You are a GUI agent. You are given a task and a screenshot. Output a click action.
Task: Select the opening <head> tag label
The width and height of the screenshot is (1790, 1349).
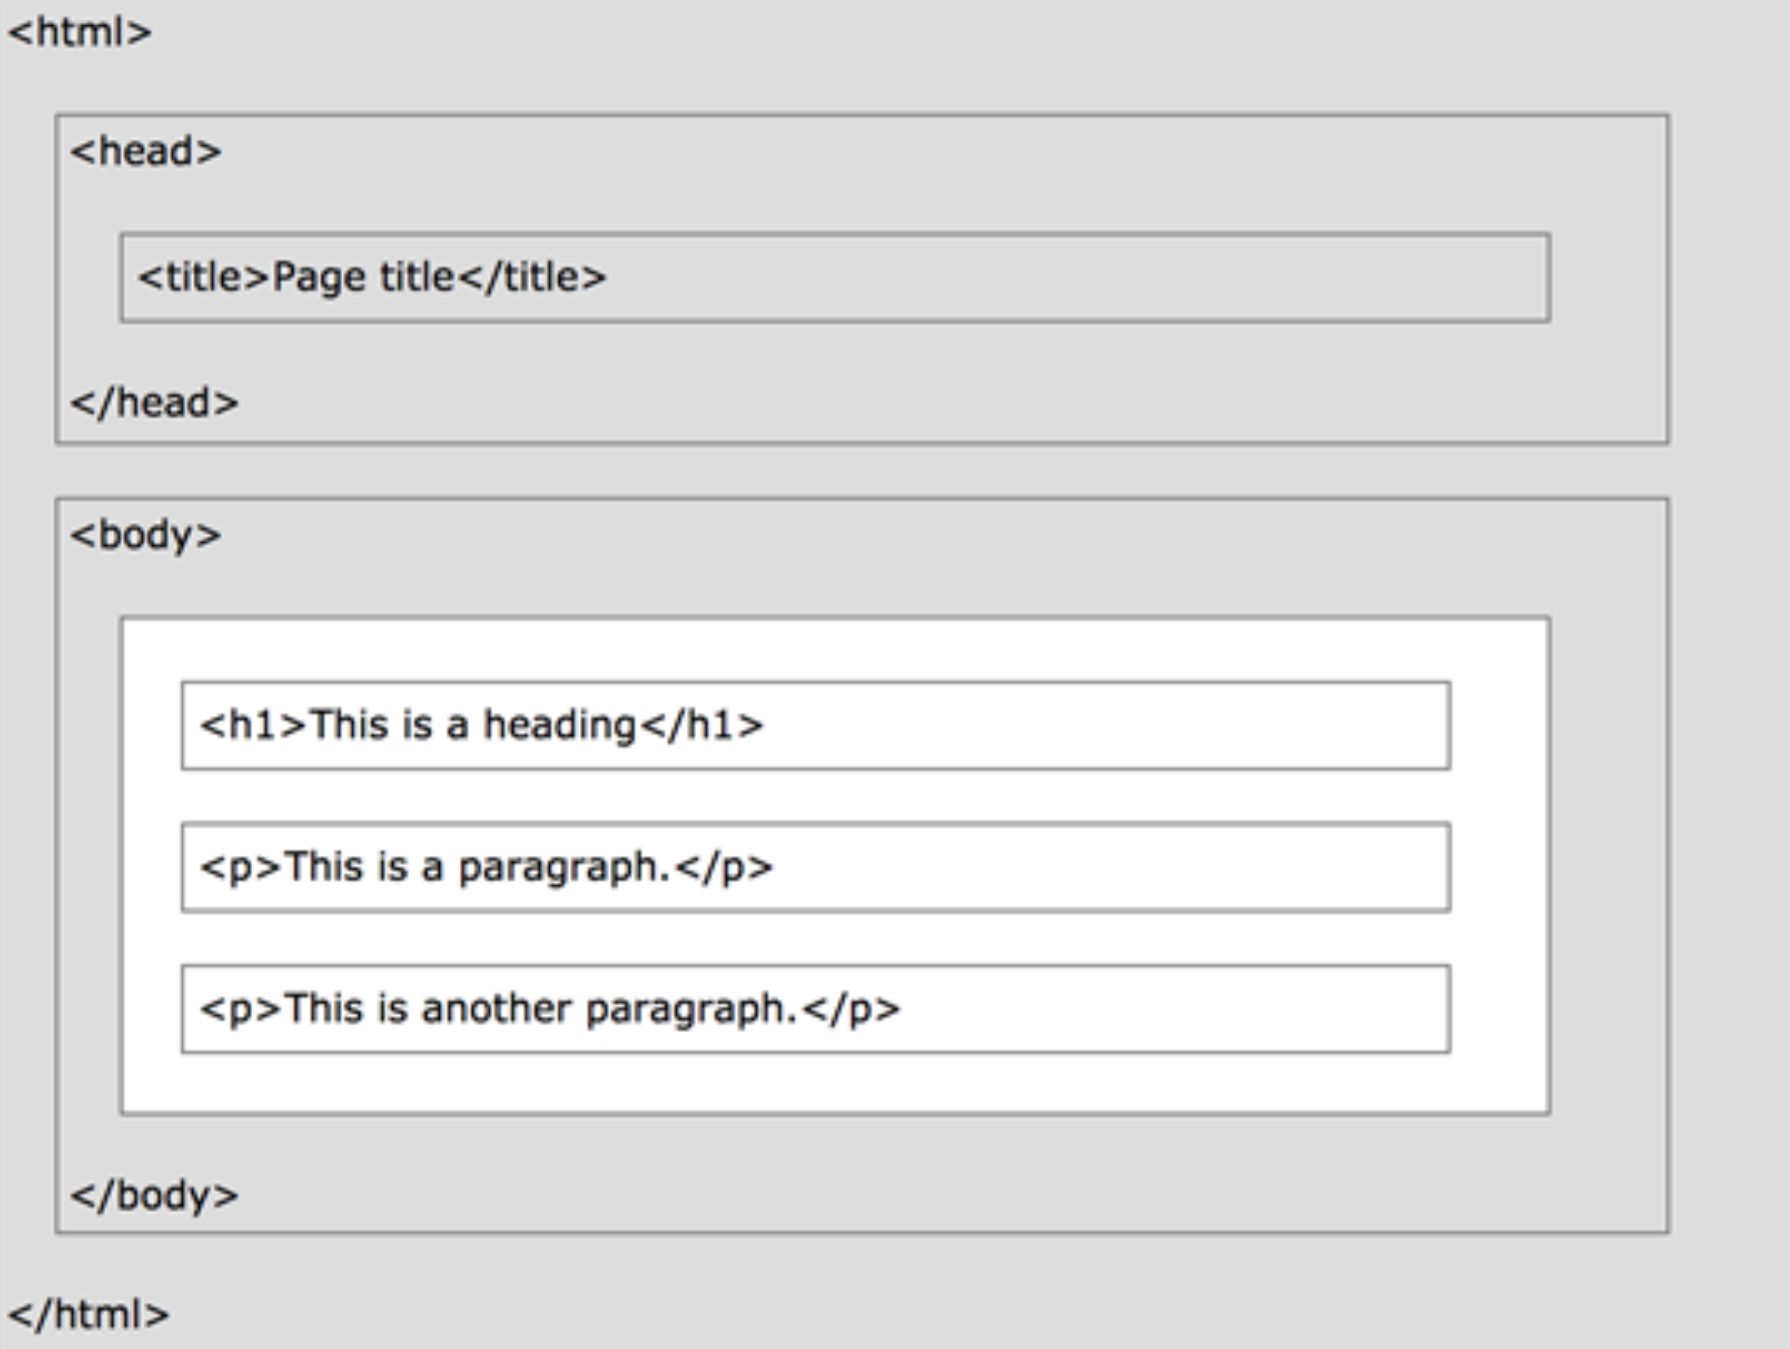pyautogui.click(x=146, y=152)
